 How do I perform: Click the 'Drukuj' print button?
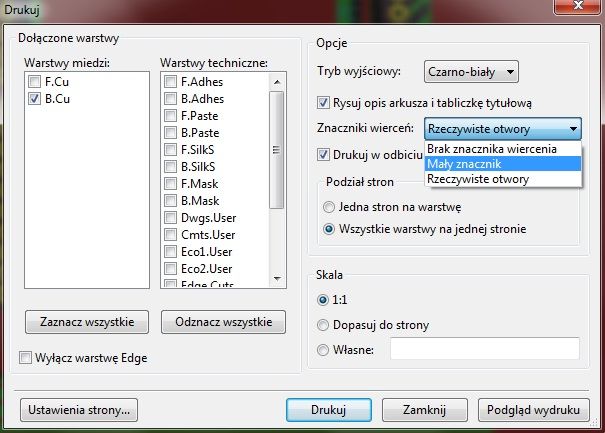(x=329, y=410)
